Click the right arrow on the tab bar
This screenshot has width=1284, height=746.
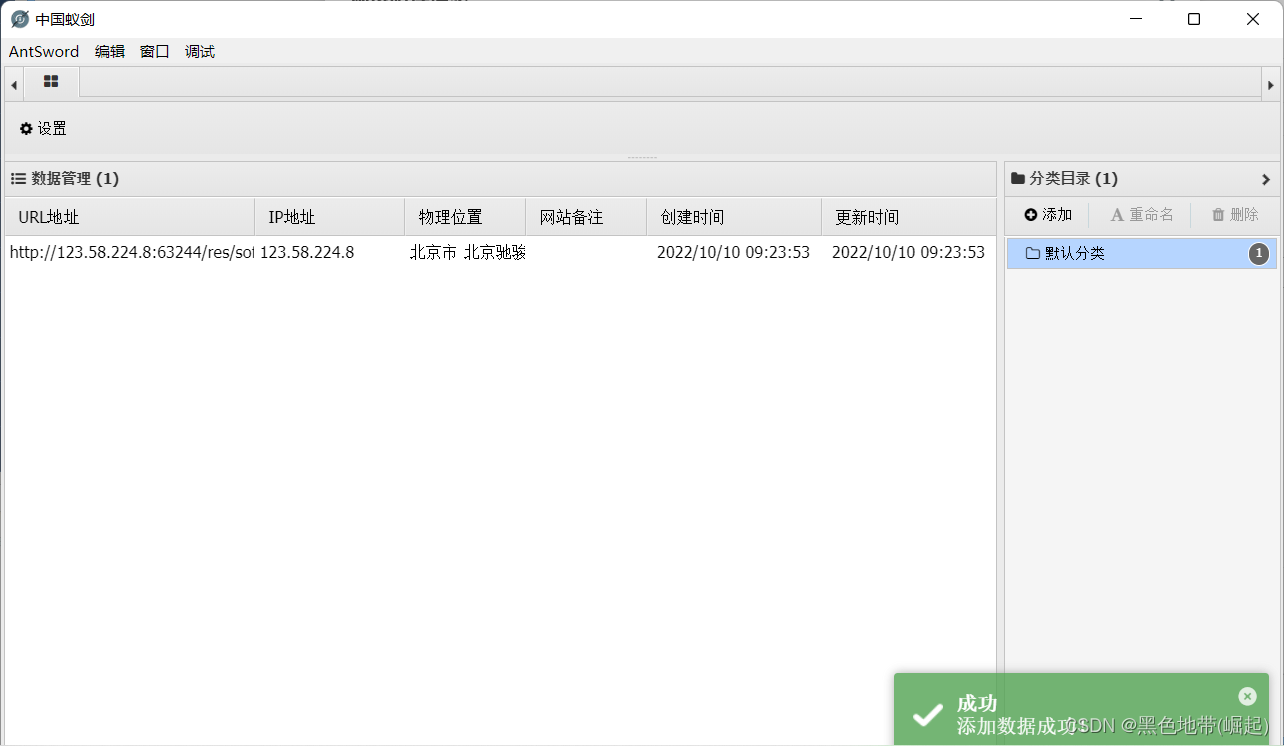tap(1273, 83)
